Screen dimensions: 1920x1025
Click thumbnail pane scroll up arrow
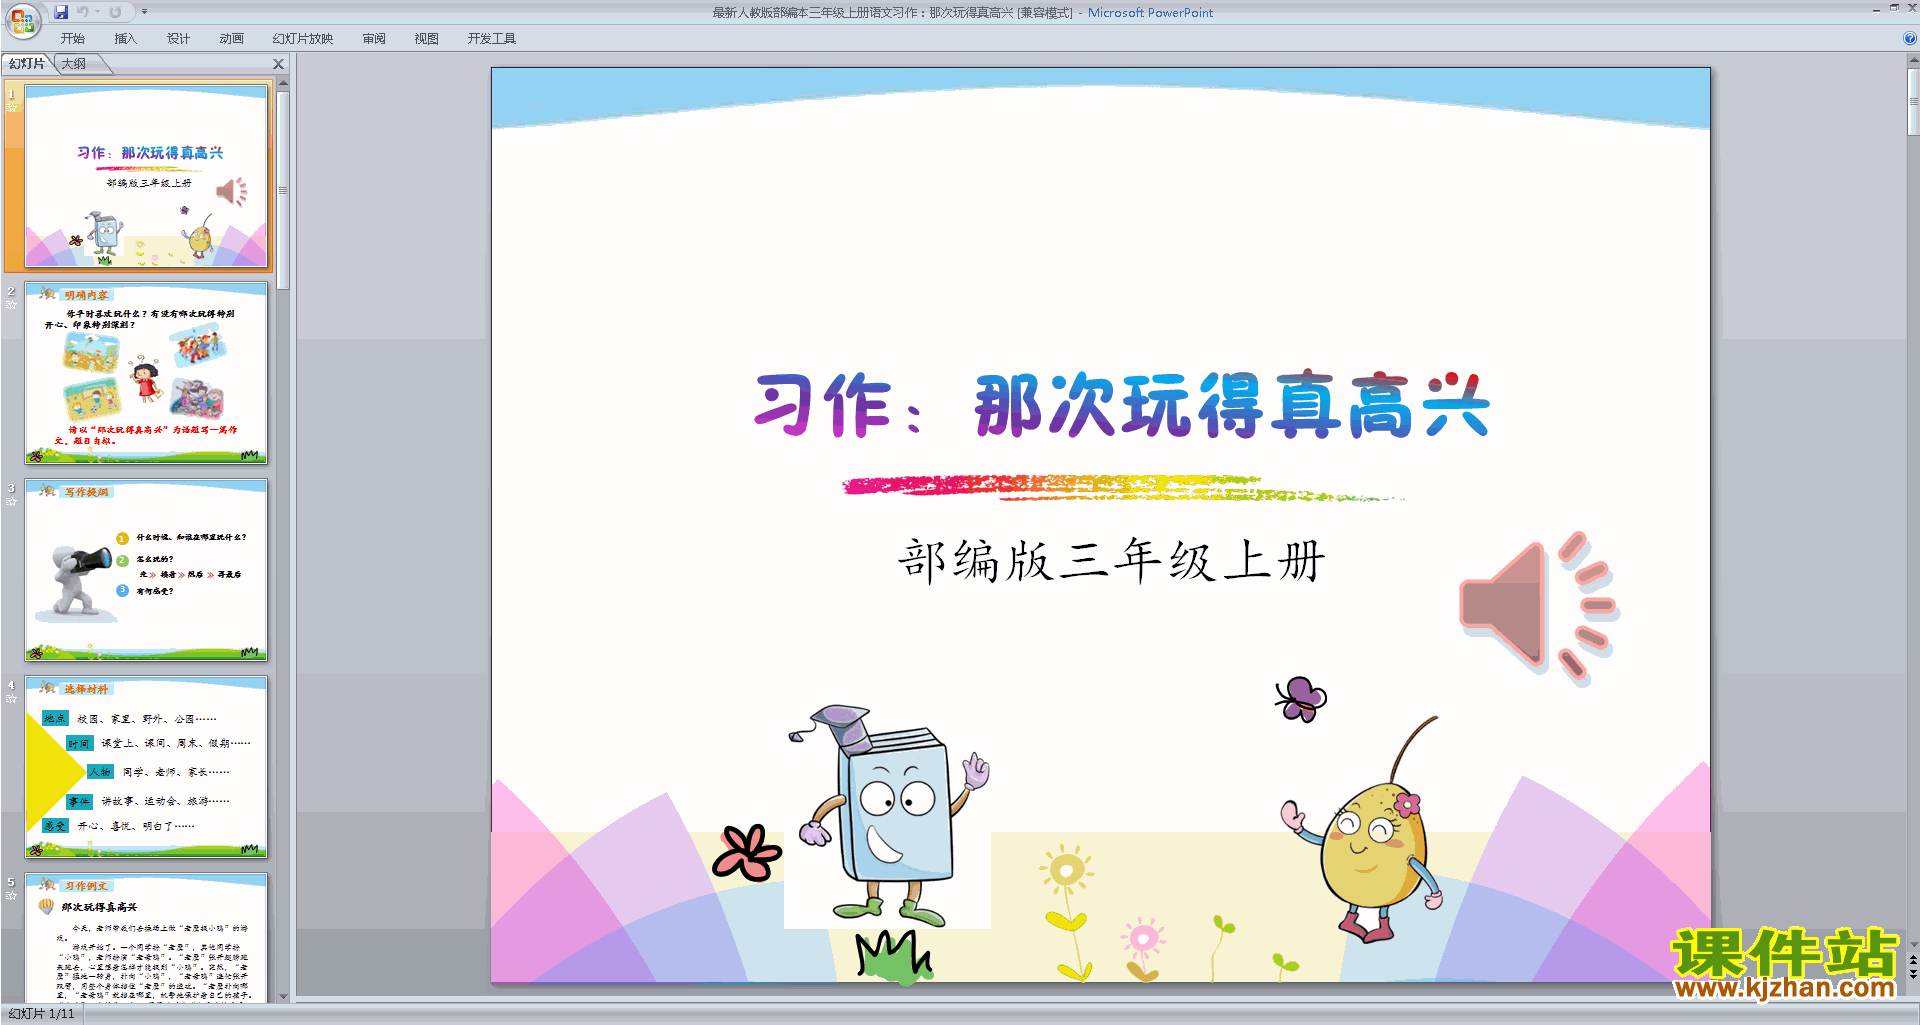tap(283, 83)
